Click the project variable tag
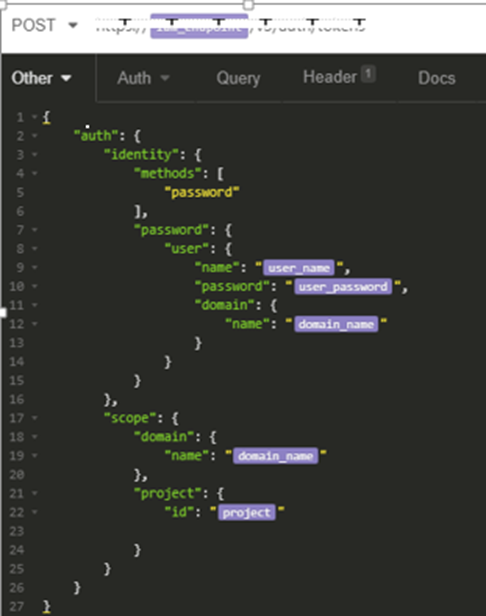Image resolution: width=486 pixels, height=616 pixels. (246, 513)
